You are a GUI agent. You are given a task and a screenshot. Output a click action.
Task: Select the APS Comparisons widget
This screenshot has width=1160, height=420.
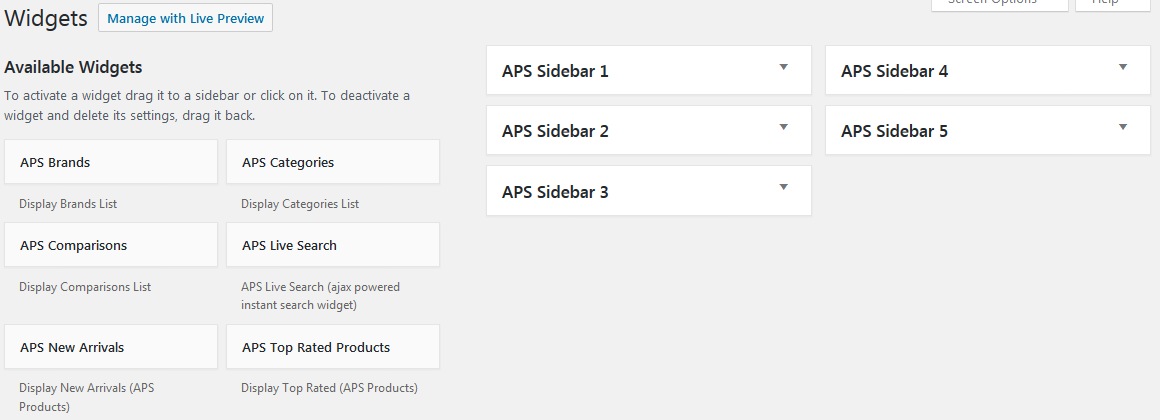[x=111, y=245]
